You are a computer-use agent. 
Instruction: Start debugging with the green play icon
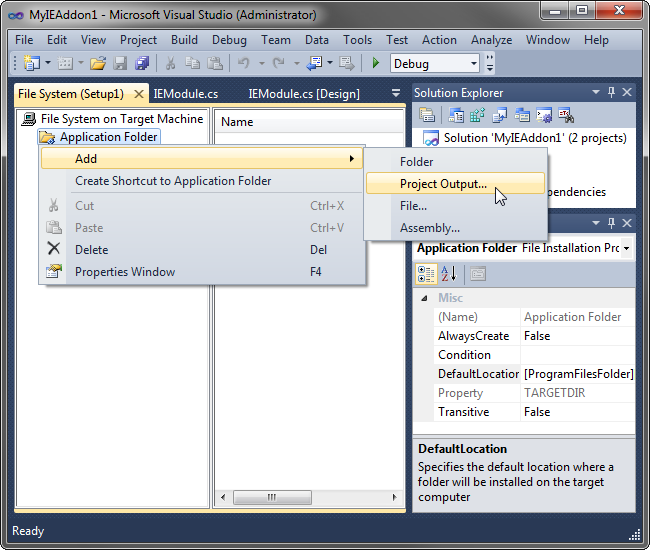(x=376, y=63)
